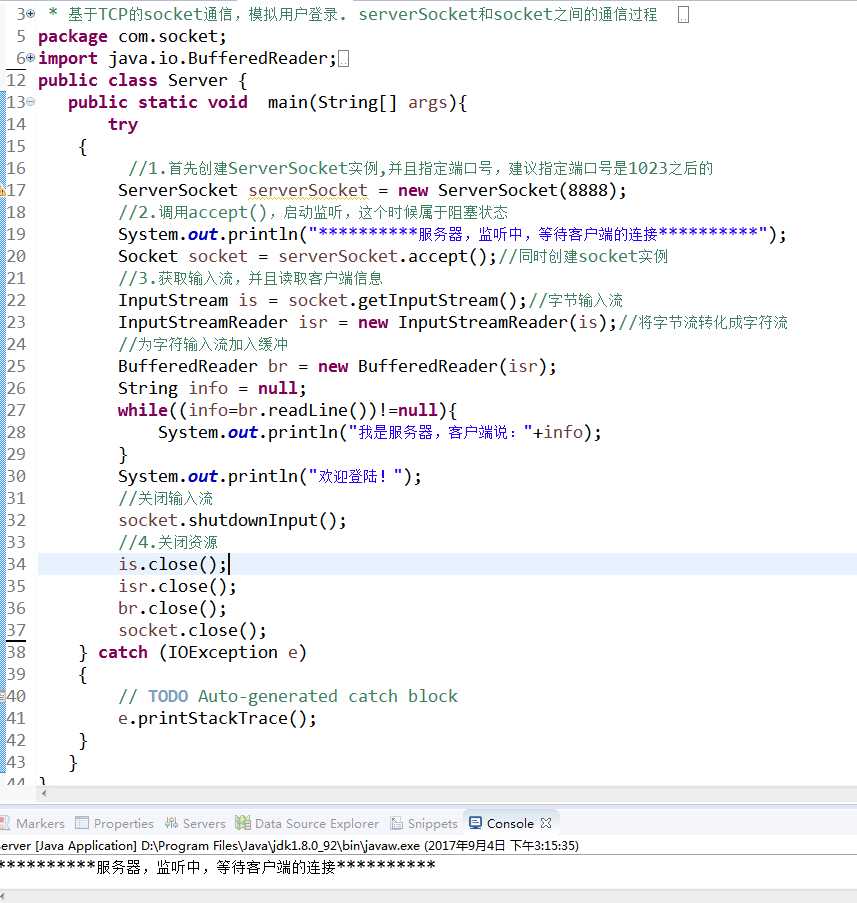Expand the folded imports at line 6

[31, 58]
